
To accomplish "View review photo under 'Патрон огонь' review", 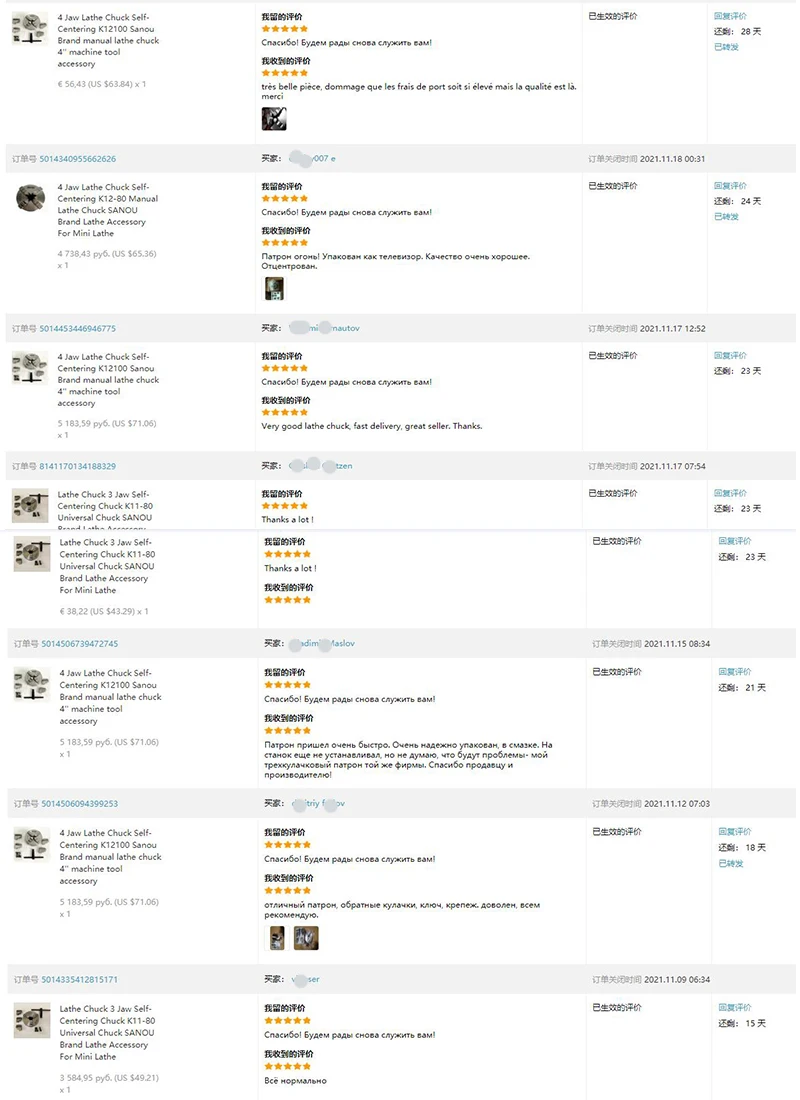I will tap(274, 288).
